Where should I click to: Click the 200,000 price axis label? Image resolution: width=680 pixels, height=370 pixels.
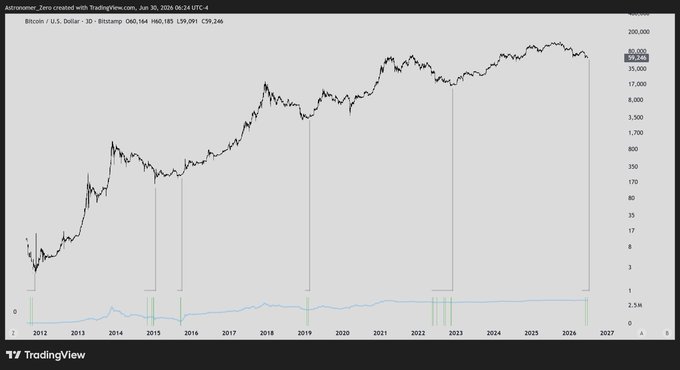[639, 32]
